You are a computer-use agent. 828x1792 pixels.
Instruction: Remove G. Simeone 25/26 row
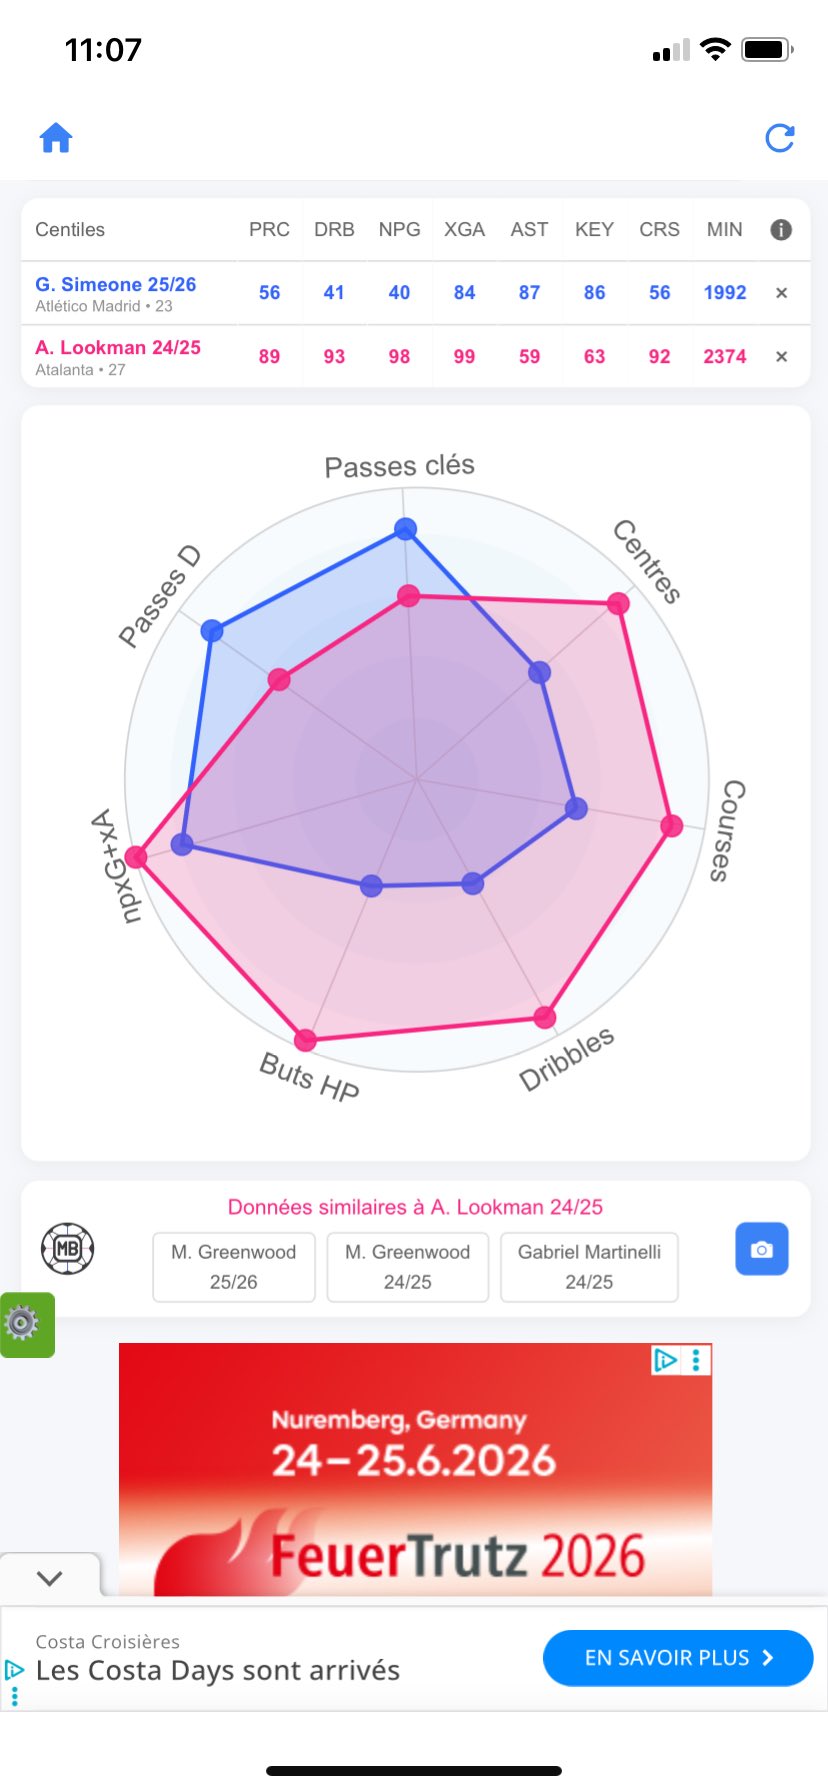tap(782, 293)
